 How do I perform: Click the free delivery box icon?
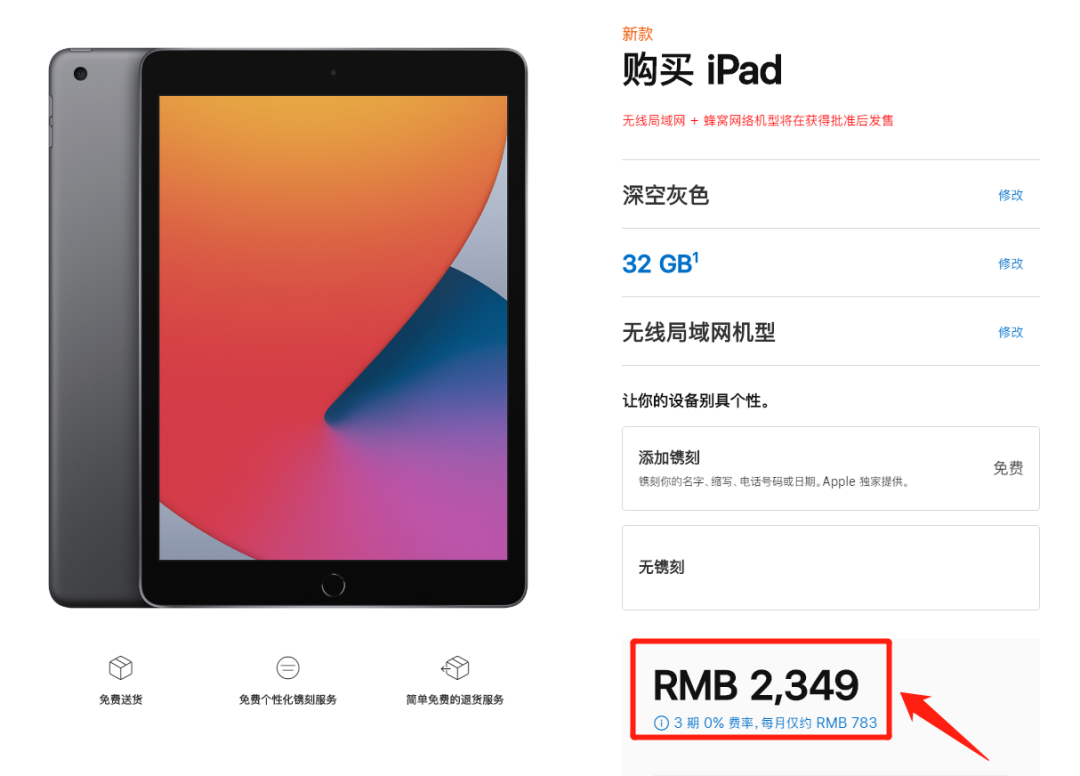[x=121, y=667]
